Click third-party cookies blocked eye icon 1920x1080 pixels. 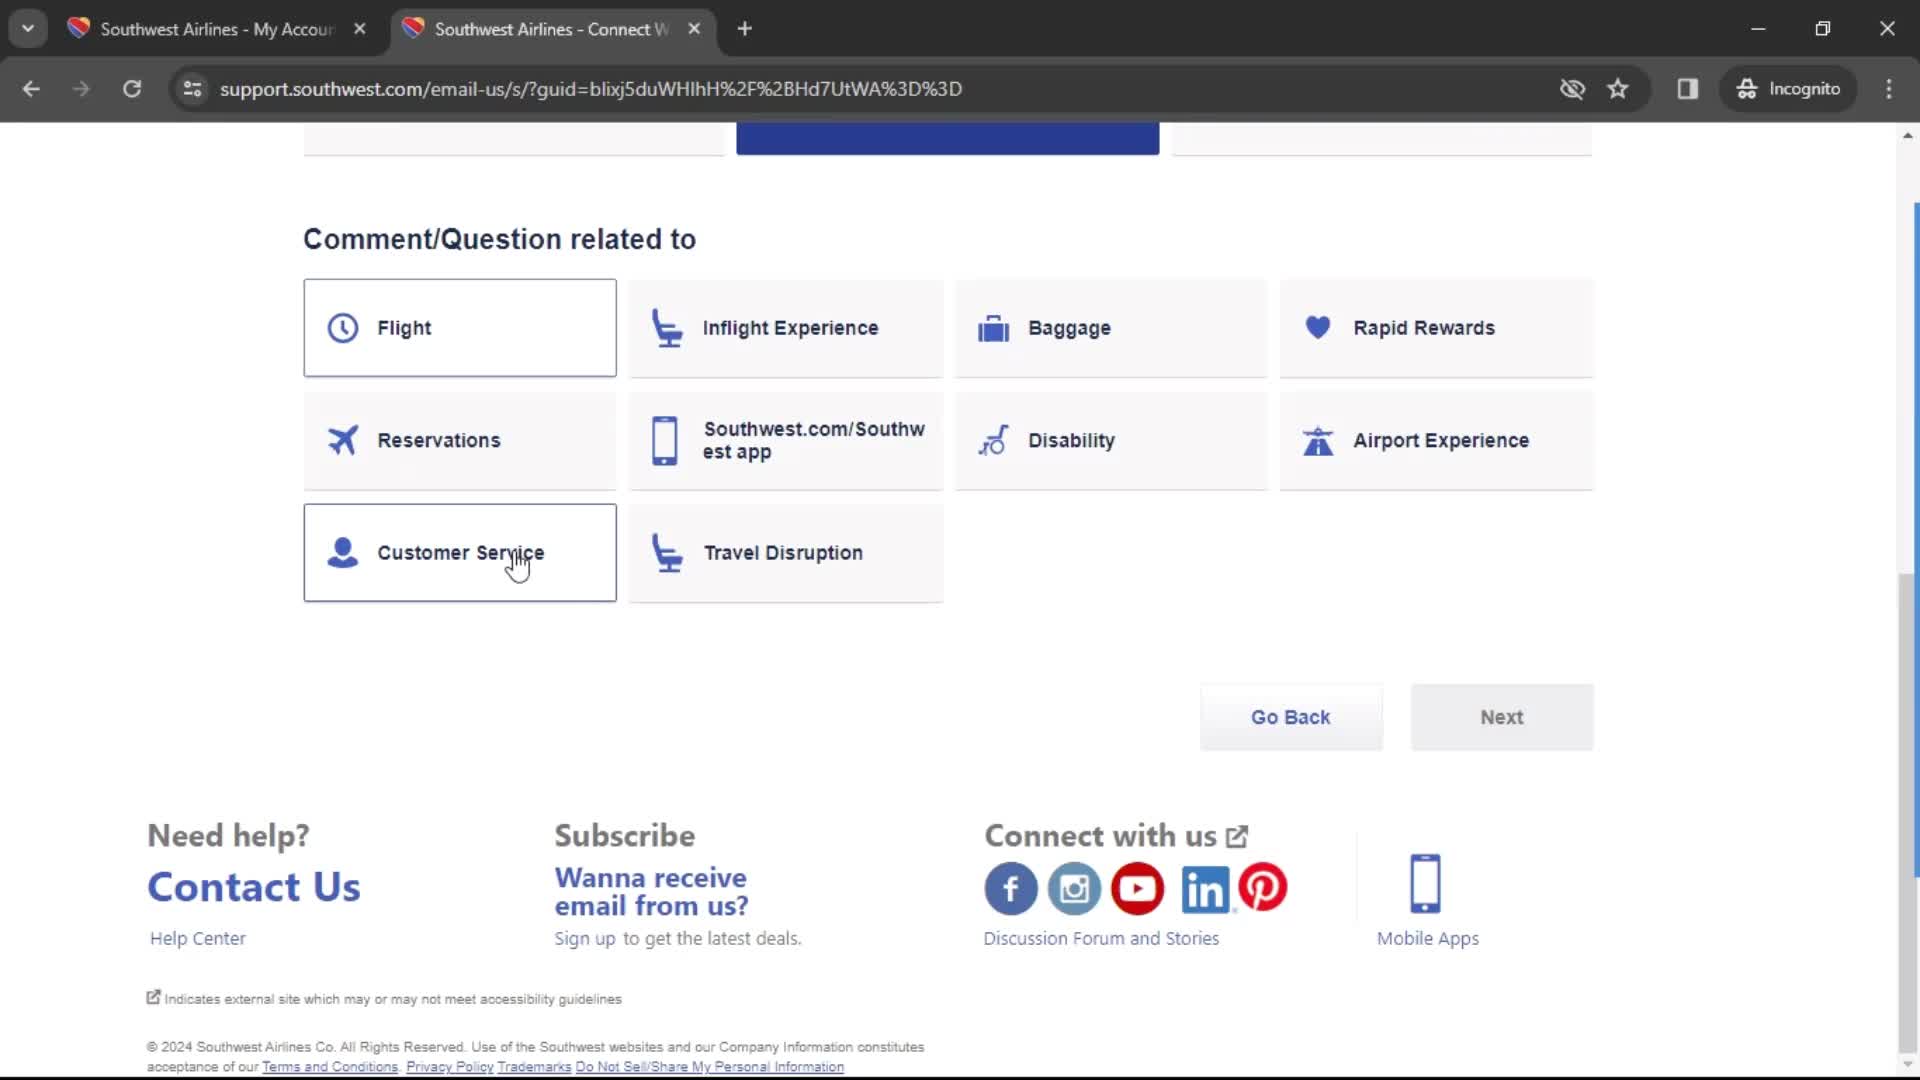tap(1572, 89)
